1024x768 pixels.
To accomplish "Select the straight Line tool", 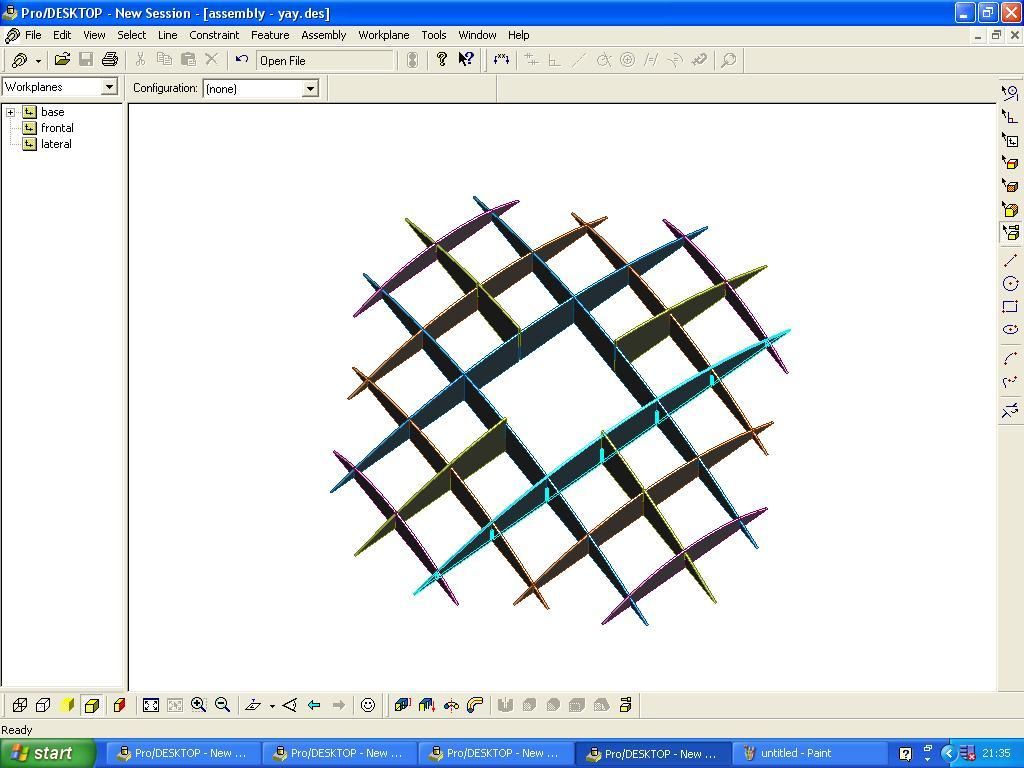I will tap(1010, 261).
